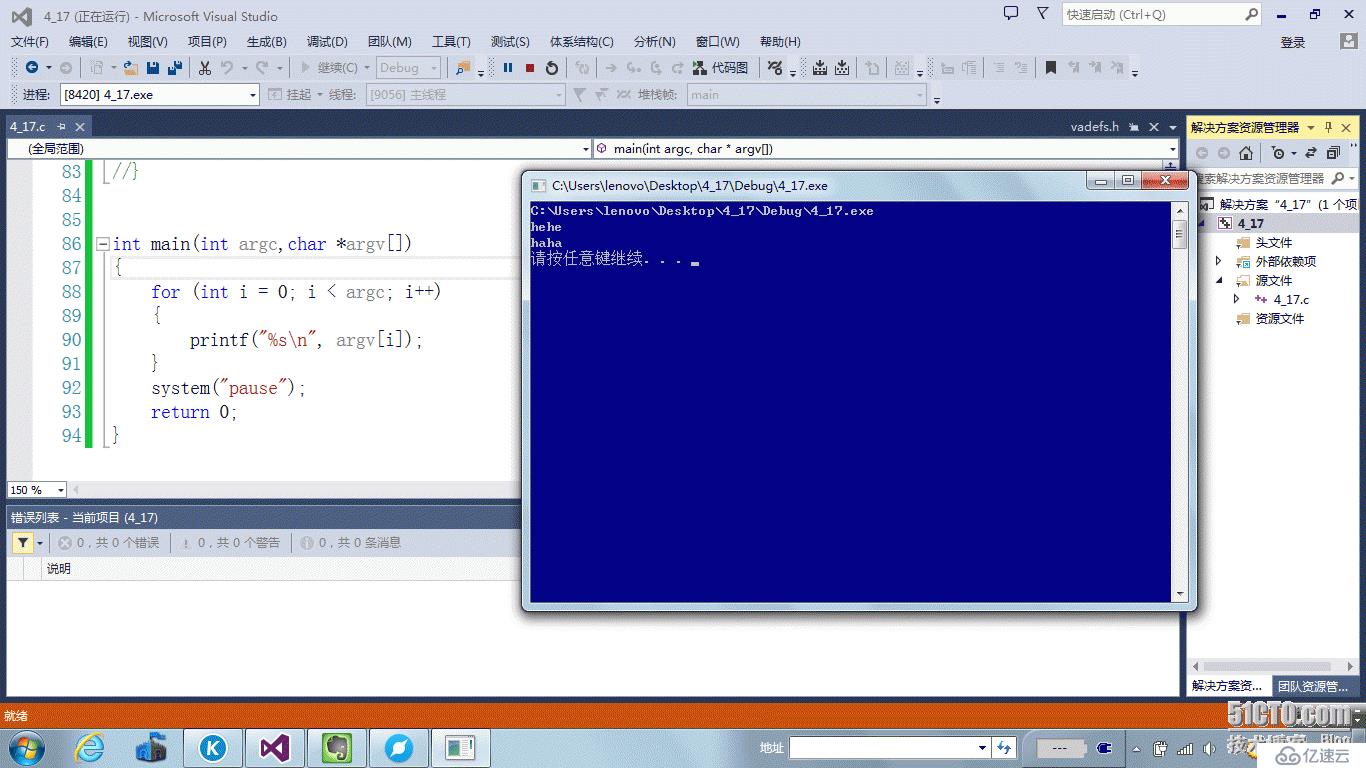Screen dimensions: 1366x768
Task: Open the main function member dropdown
Action: coord(886,148)
